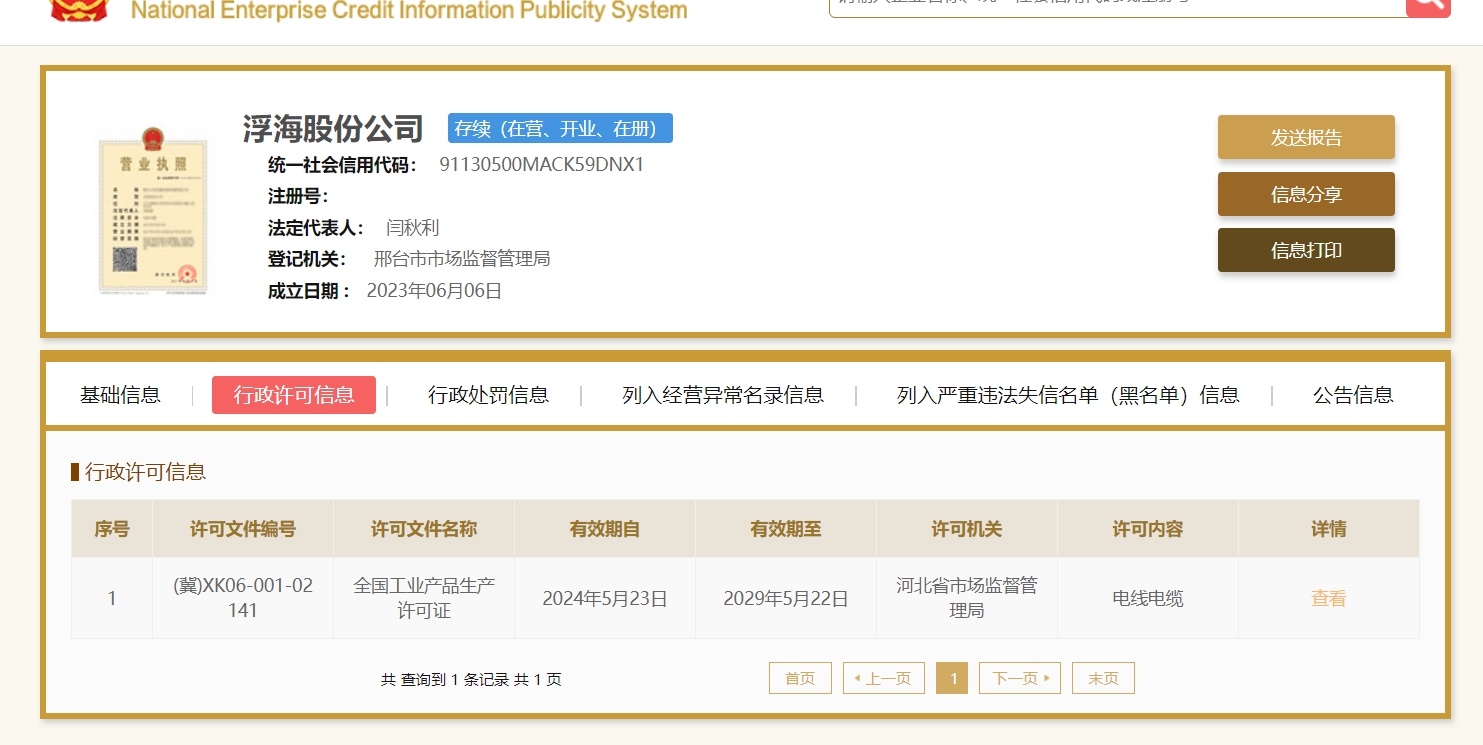Click the 查看 details link
This screenshot has height=745, width=1483.
point(1328,599)
